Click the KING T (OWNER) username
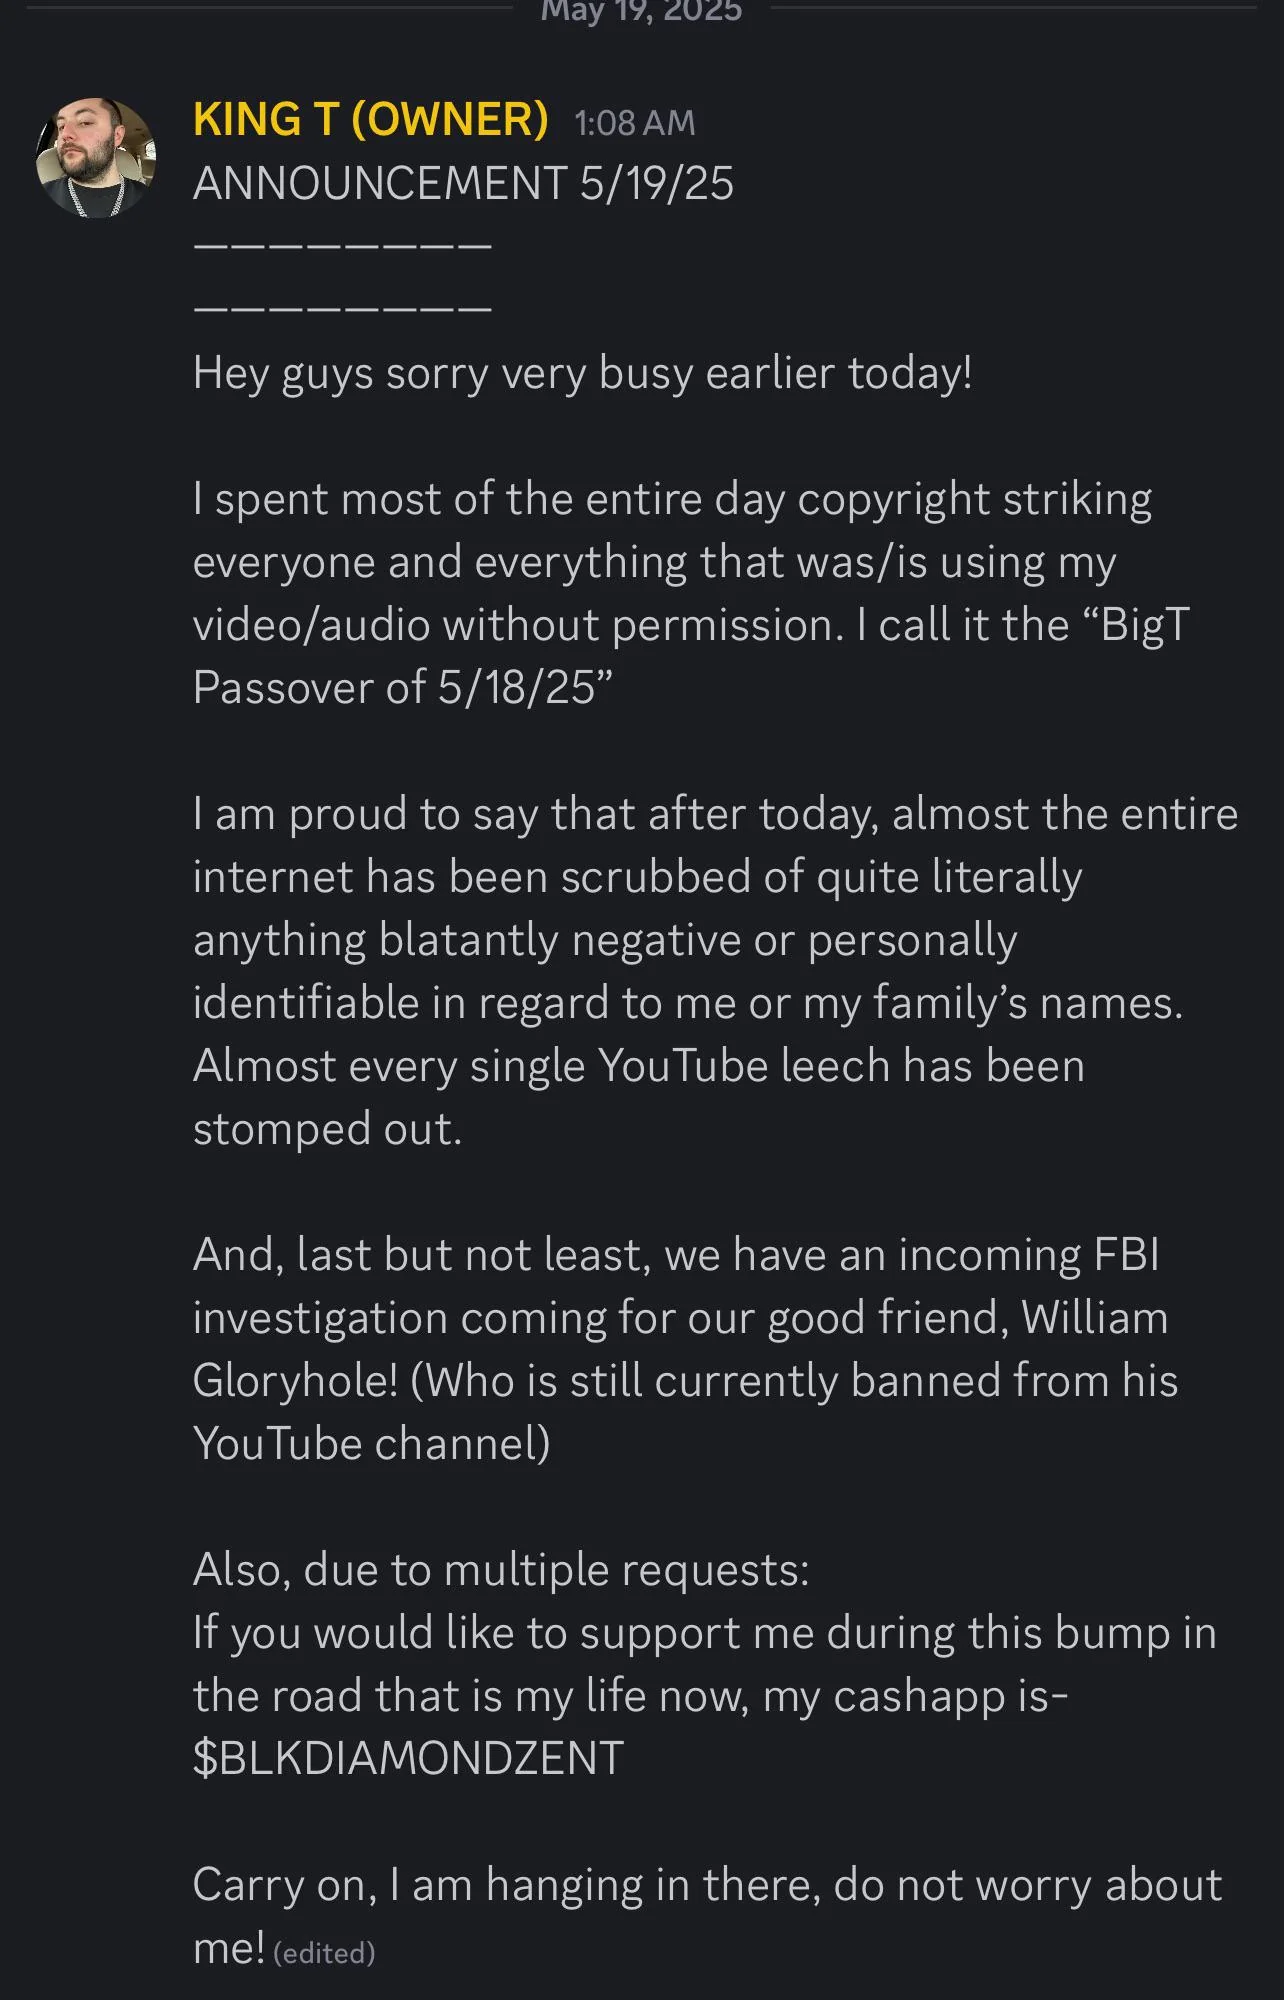Viewport: 1284px width, 2000px height. click(371, 120)
